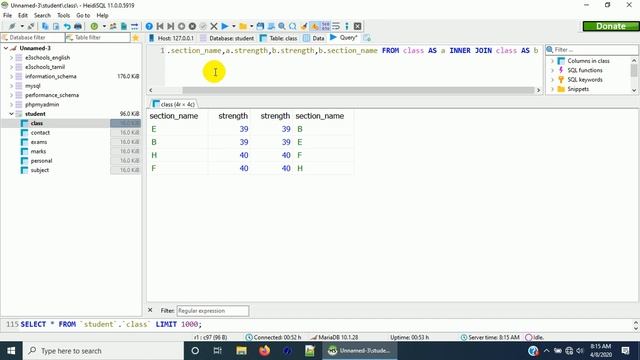
Task: Switch to Table: class tab
Action: point(278,38)
